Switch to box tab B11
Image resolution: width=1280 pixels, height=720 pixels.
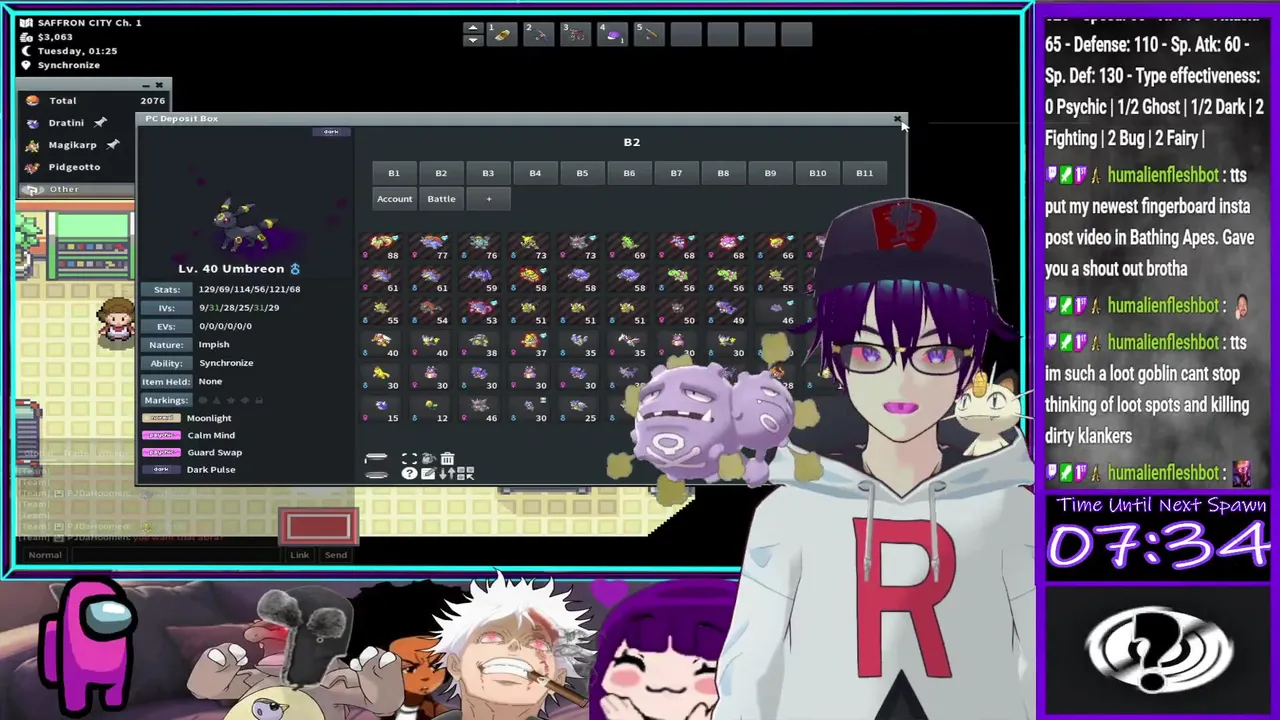[864, 173]
